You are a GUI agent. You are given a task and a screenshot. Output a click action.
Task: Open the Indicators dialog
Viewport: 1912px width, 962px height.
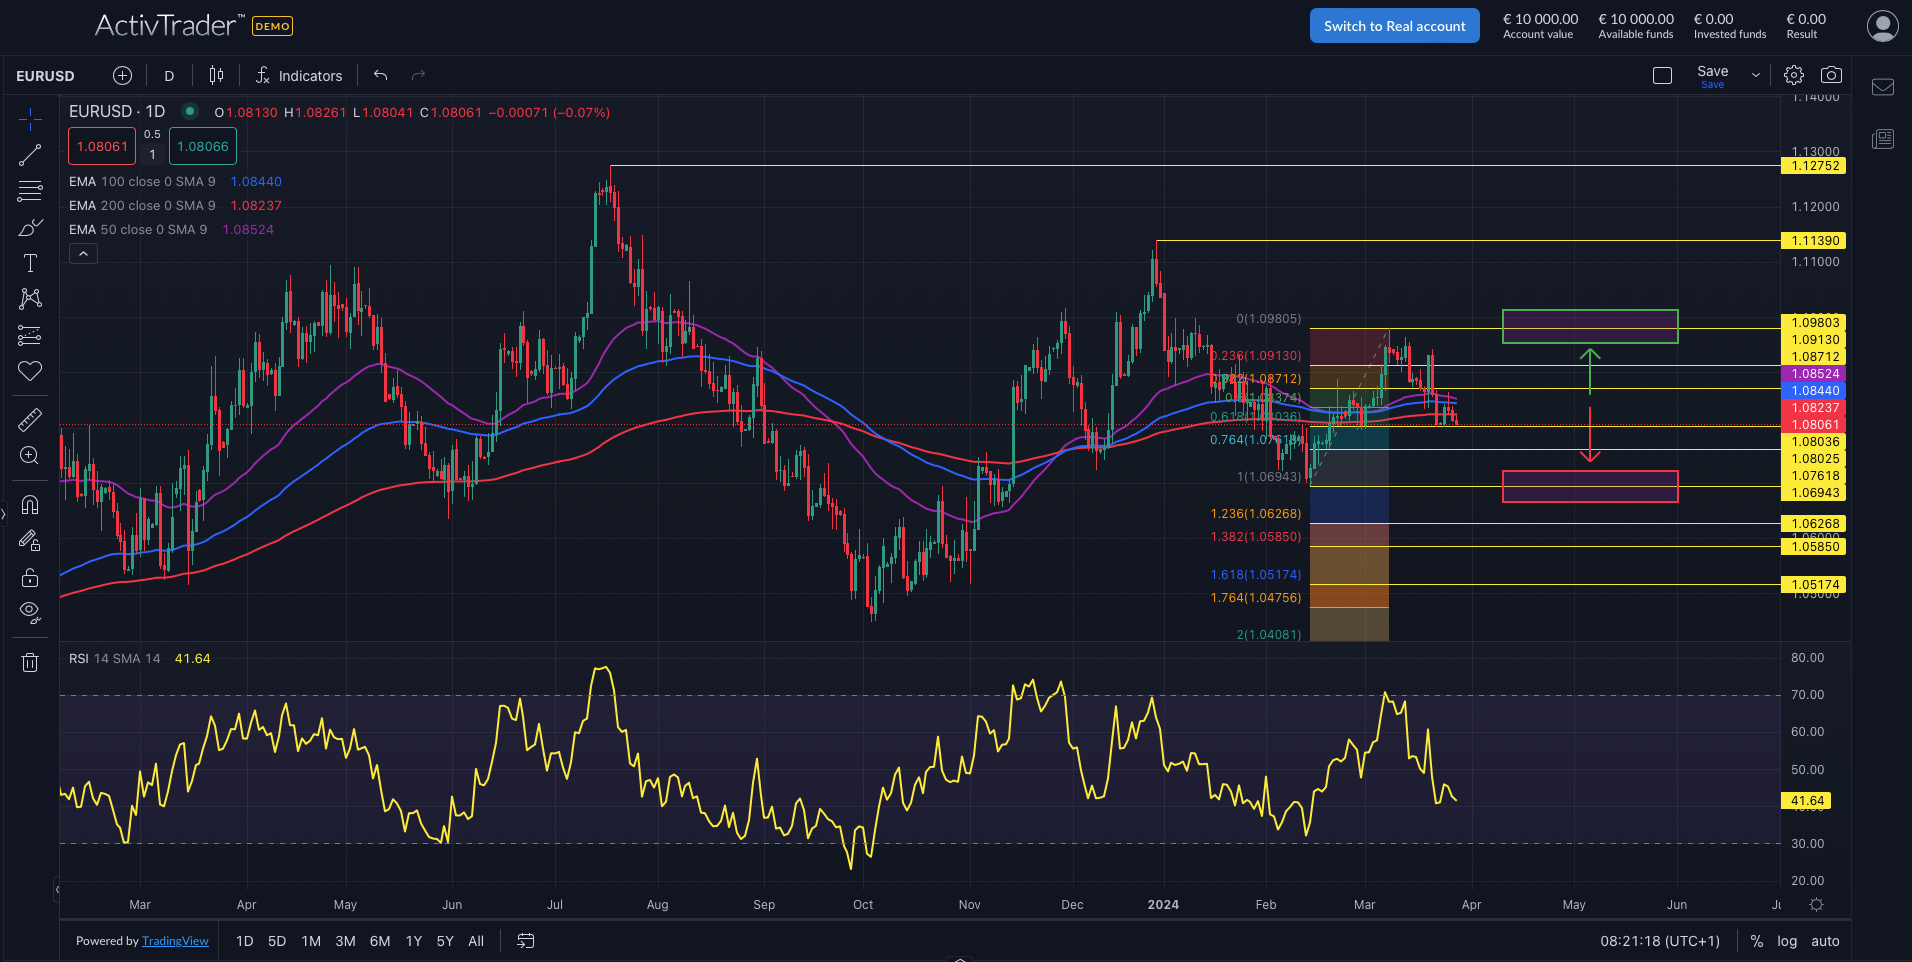299,74
